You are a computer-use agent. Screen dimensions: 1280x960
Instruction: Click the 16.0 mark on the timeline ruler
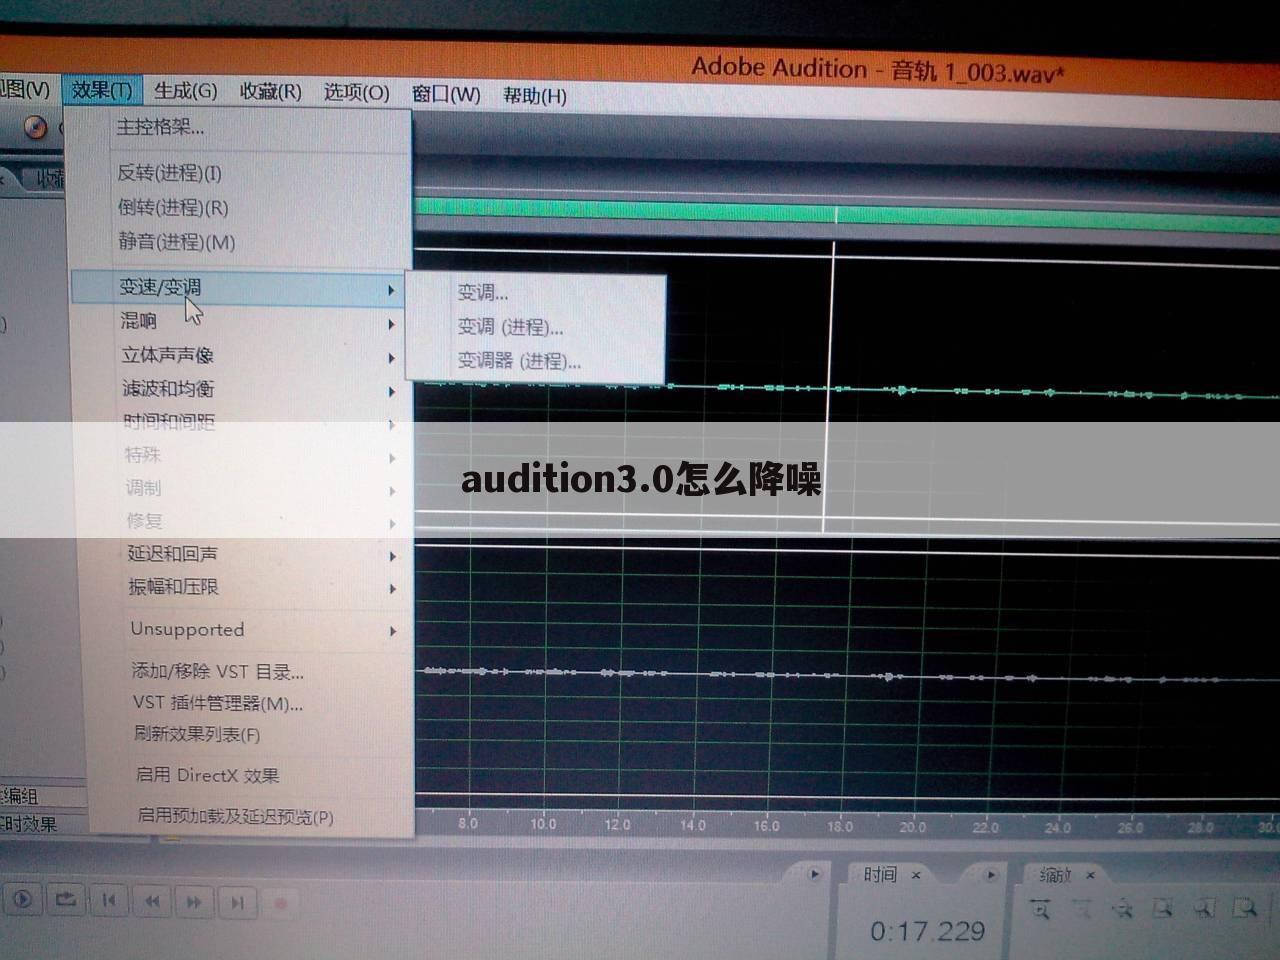click(x=766, y=825)
